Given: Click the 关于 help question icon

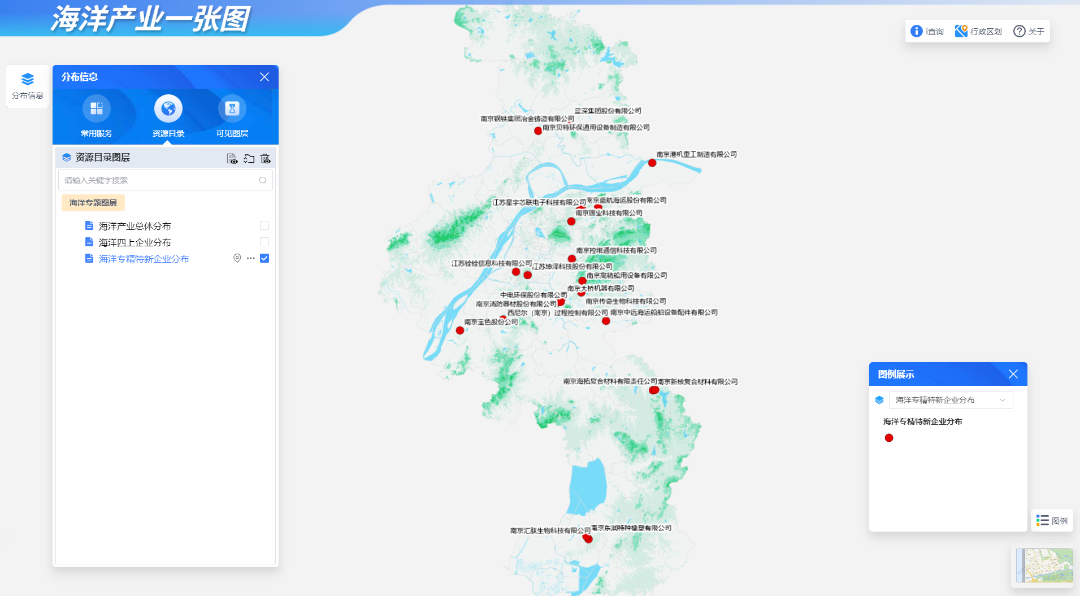Looking at the screenshot, I should coord(1019,31).
